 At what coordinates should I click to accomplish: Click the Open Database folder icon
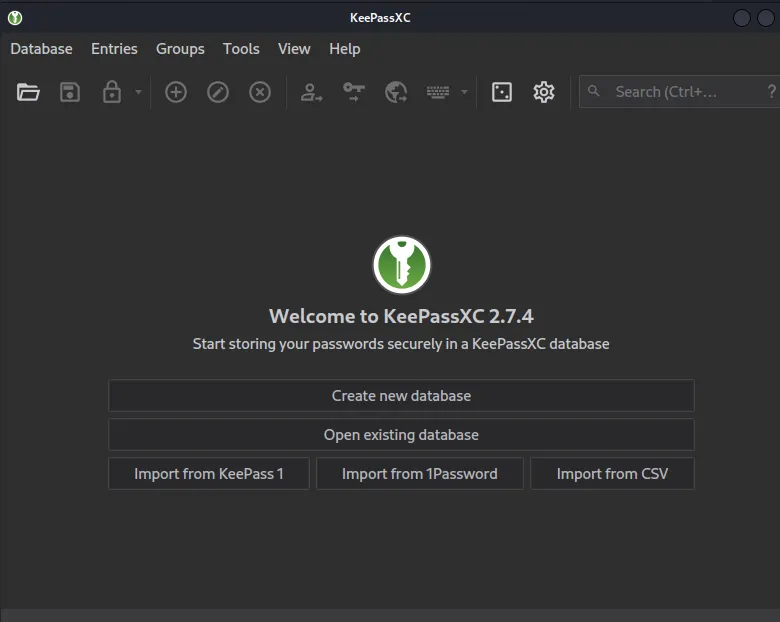tap(28, 92)
